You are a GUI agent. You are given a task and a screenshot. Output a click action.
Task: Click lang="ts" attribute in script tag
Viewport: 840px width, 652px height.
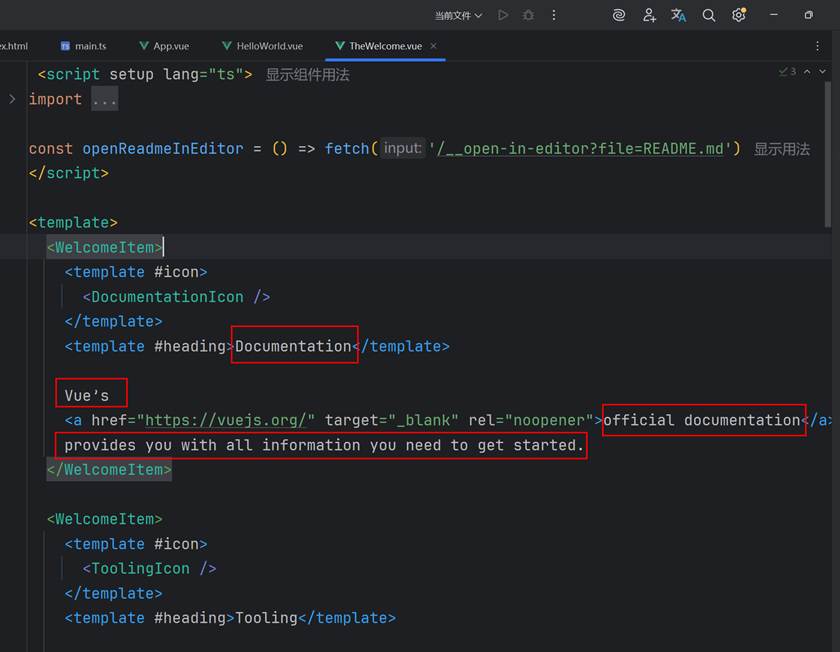(203, 74)
